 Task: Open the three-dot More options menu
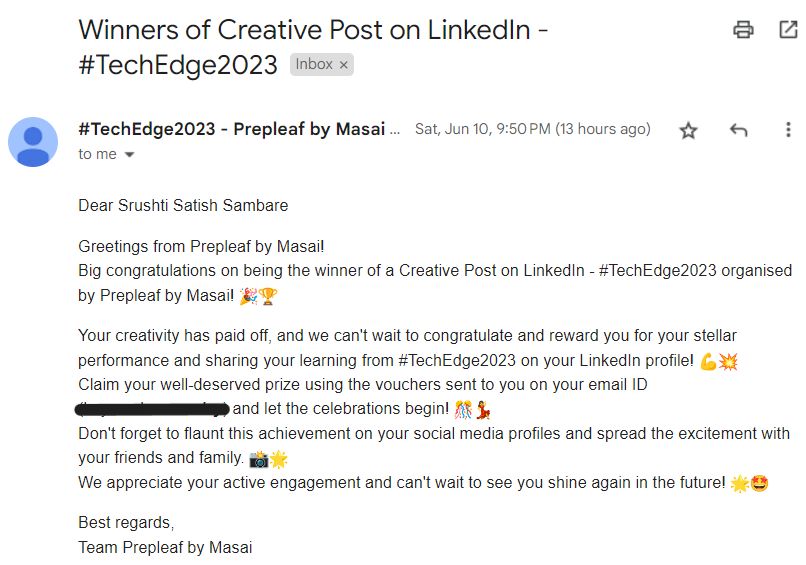[788, 130]
